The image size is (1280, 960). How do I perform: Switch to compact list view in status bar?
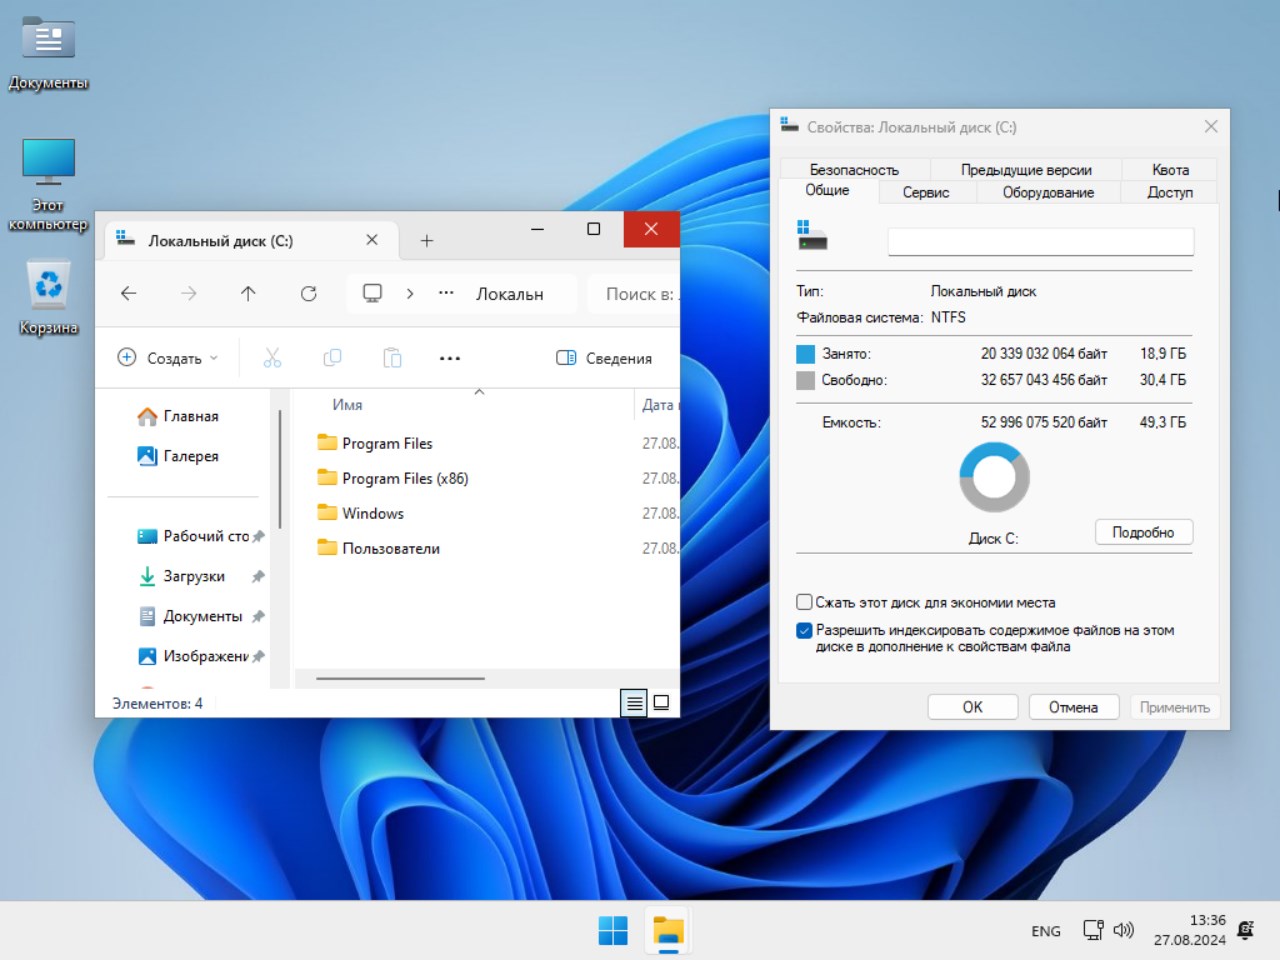pyautogui.click(x=634, y=703)
